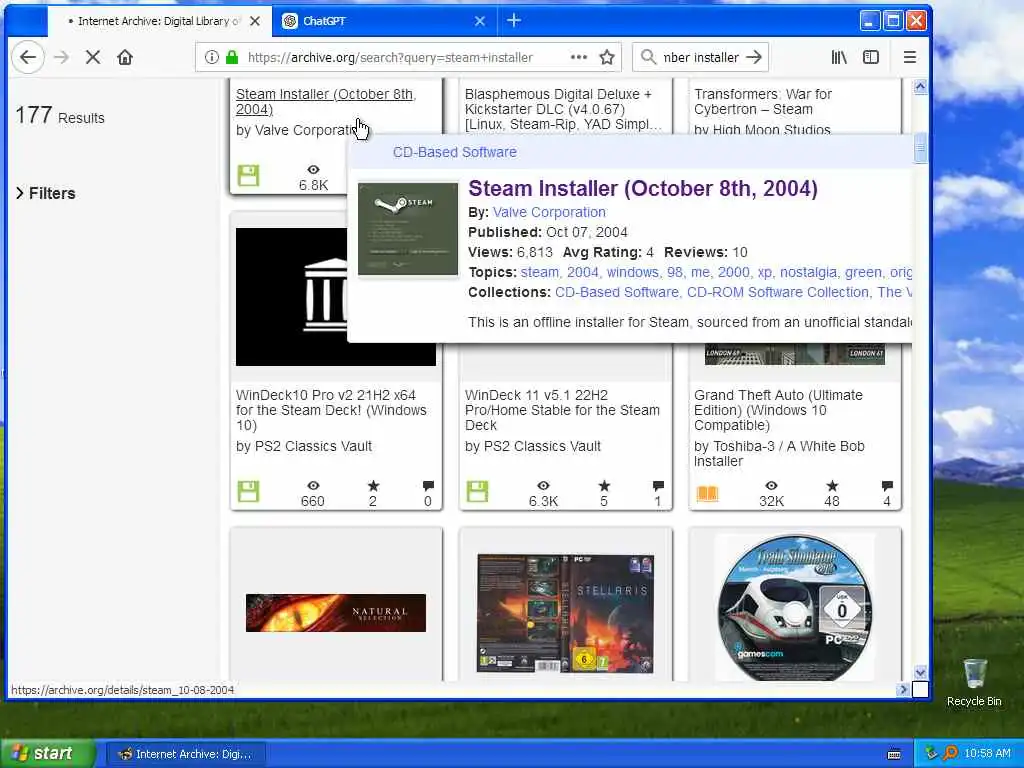Viewport: 1024px width, 768px height.
Task: Expand the Filters section
Action: tap(45, 193)
